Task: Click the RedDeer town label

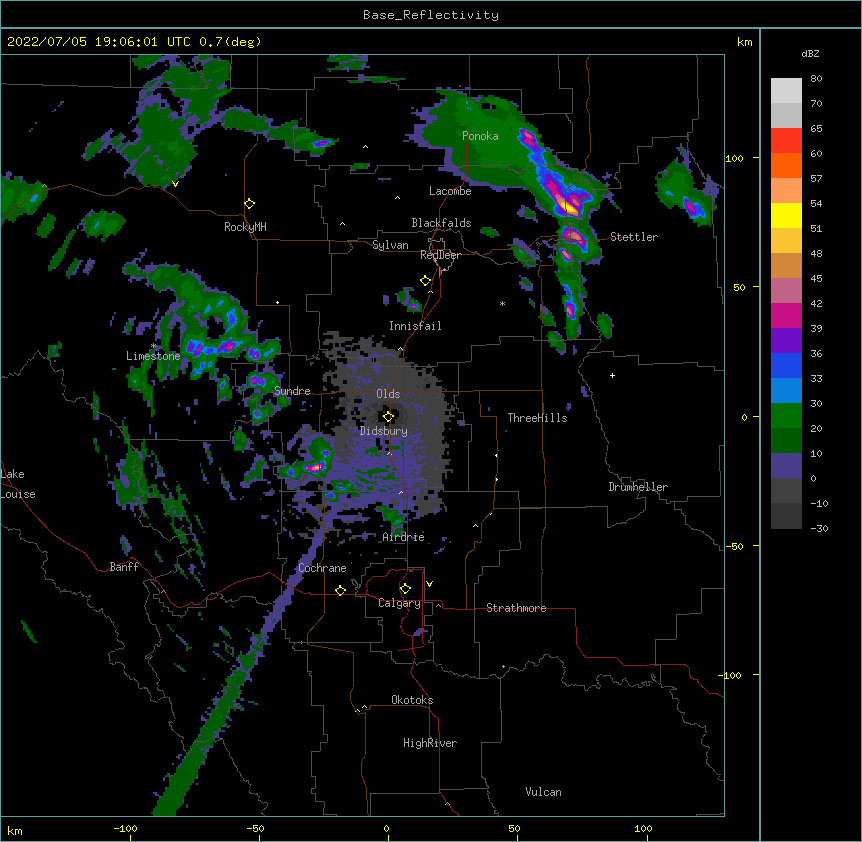Action: pos(440,255)
